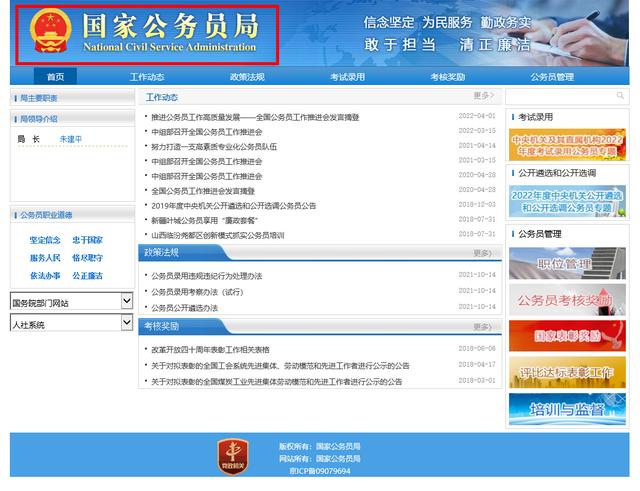Click 依法办事 in 公务员职业道德
The image size is (640, 491).
45,276
